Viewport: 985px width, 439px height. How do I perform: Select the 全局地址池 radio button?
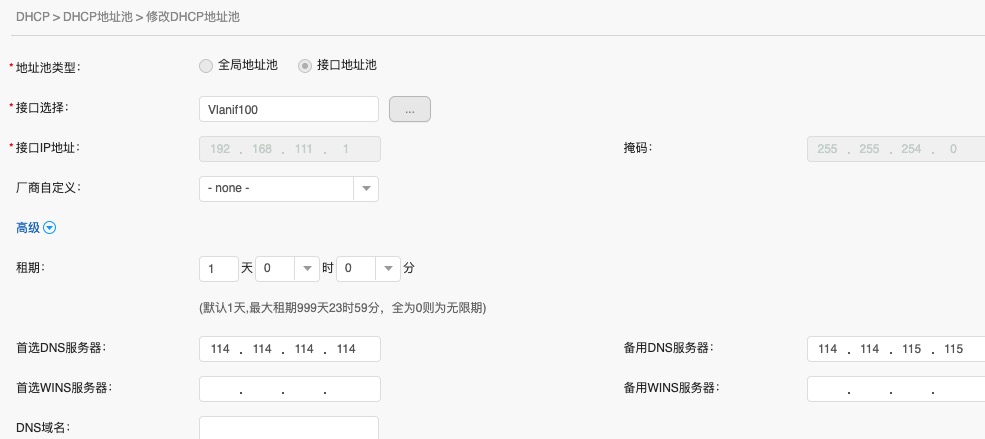(206, 66)
